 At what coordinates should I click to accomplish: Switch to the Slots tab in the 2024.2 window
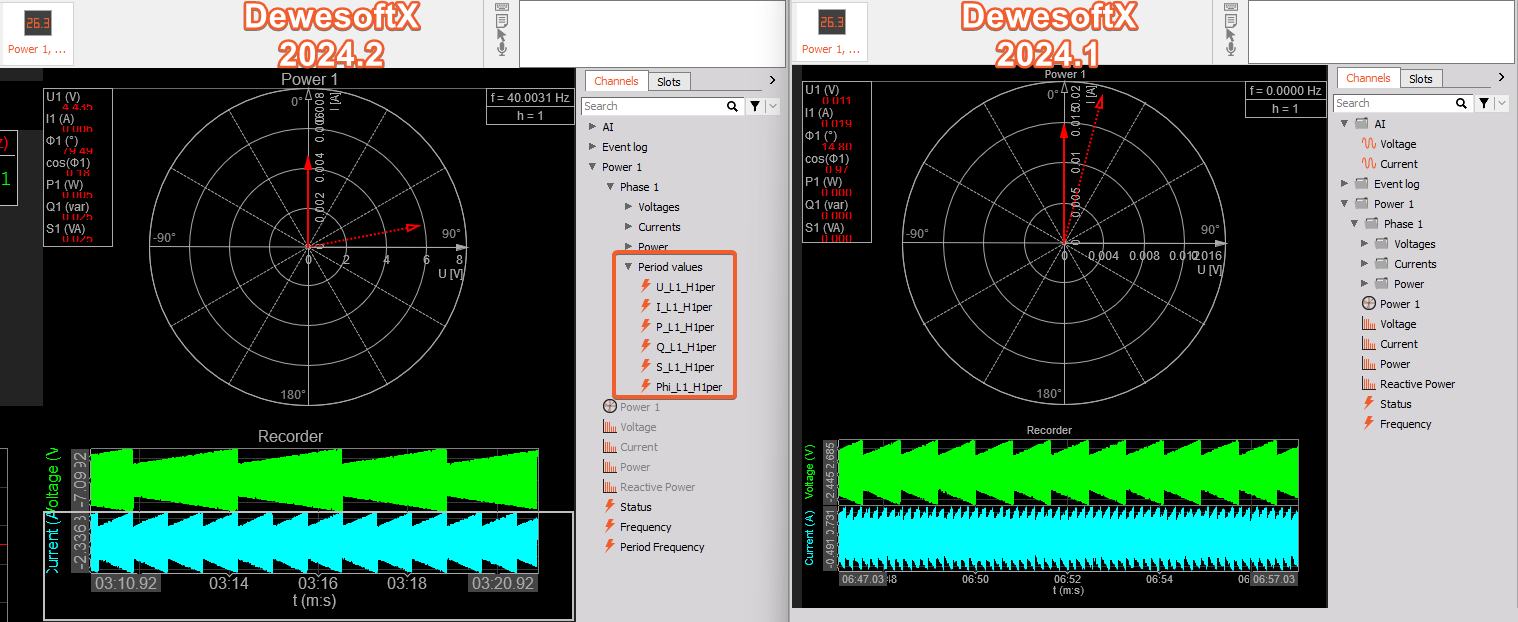click(669, 82)
